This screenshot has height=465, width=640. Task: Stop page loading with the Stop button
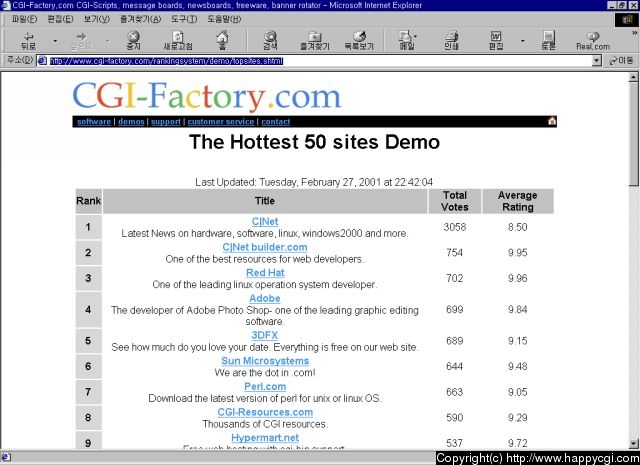(133, 41)
